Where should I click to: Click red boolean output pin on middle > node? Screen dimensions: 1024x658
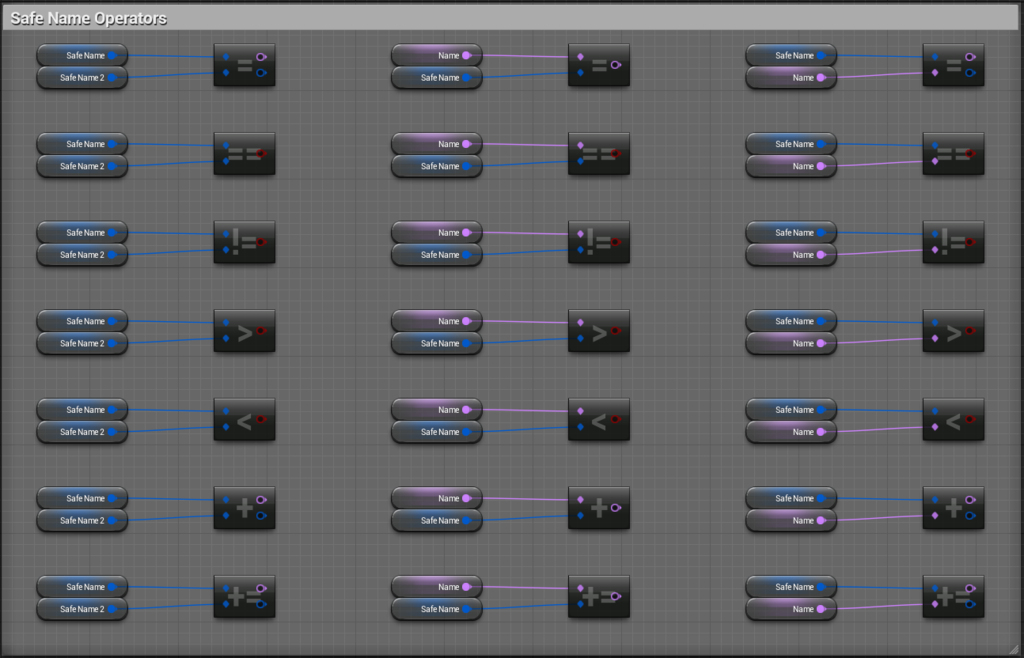(x=615, y=330)
